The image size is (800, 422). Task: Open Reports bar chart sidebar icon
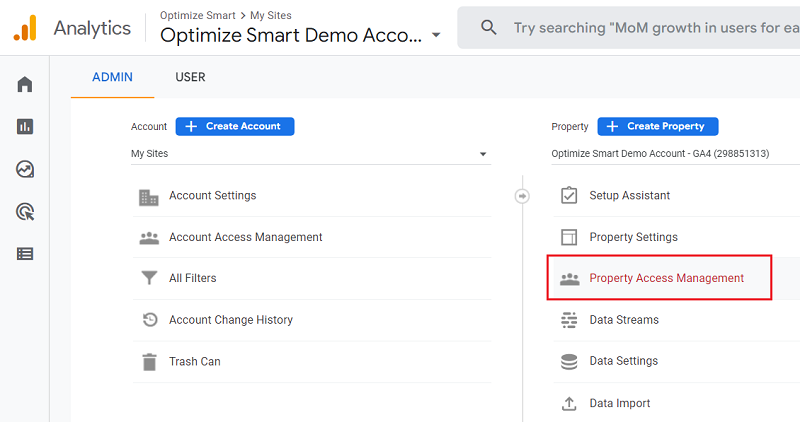coord(24,126)
